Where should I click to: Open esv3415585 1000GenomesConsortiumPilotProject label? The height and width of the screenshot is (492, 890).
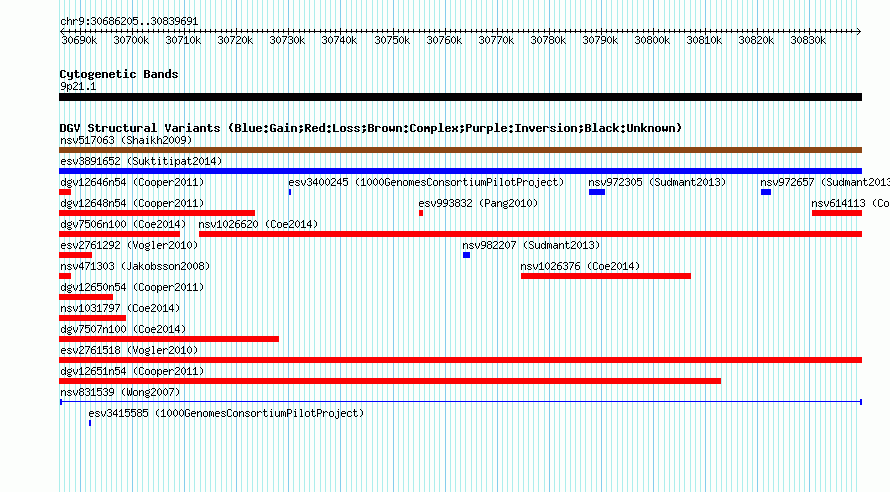(x=226, y=413)
